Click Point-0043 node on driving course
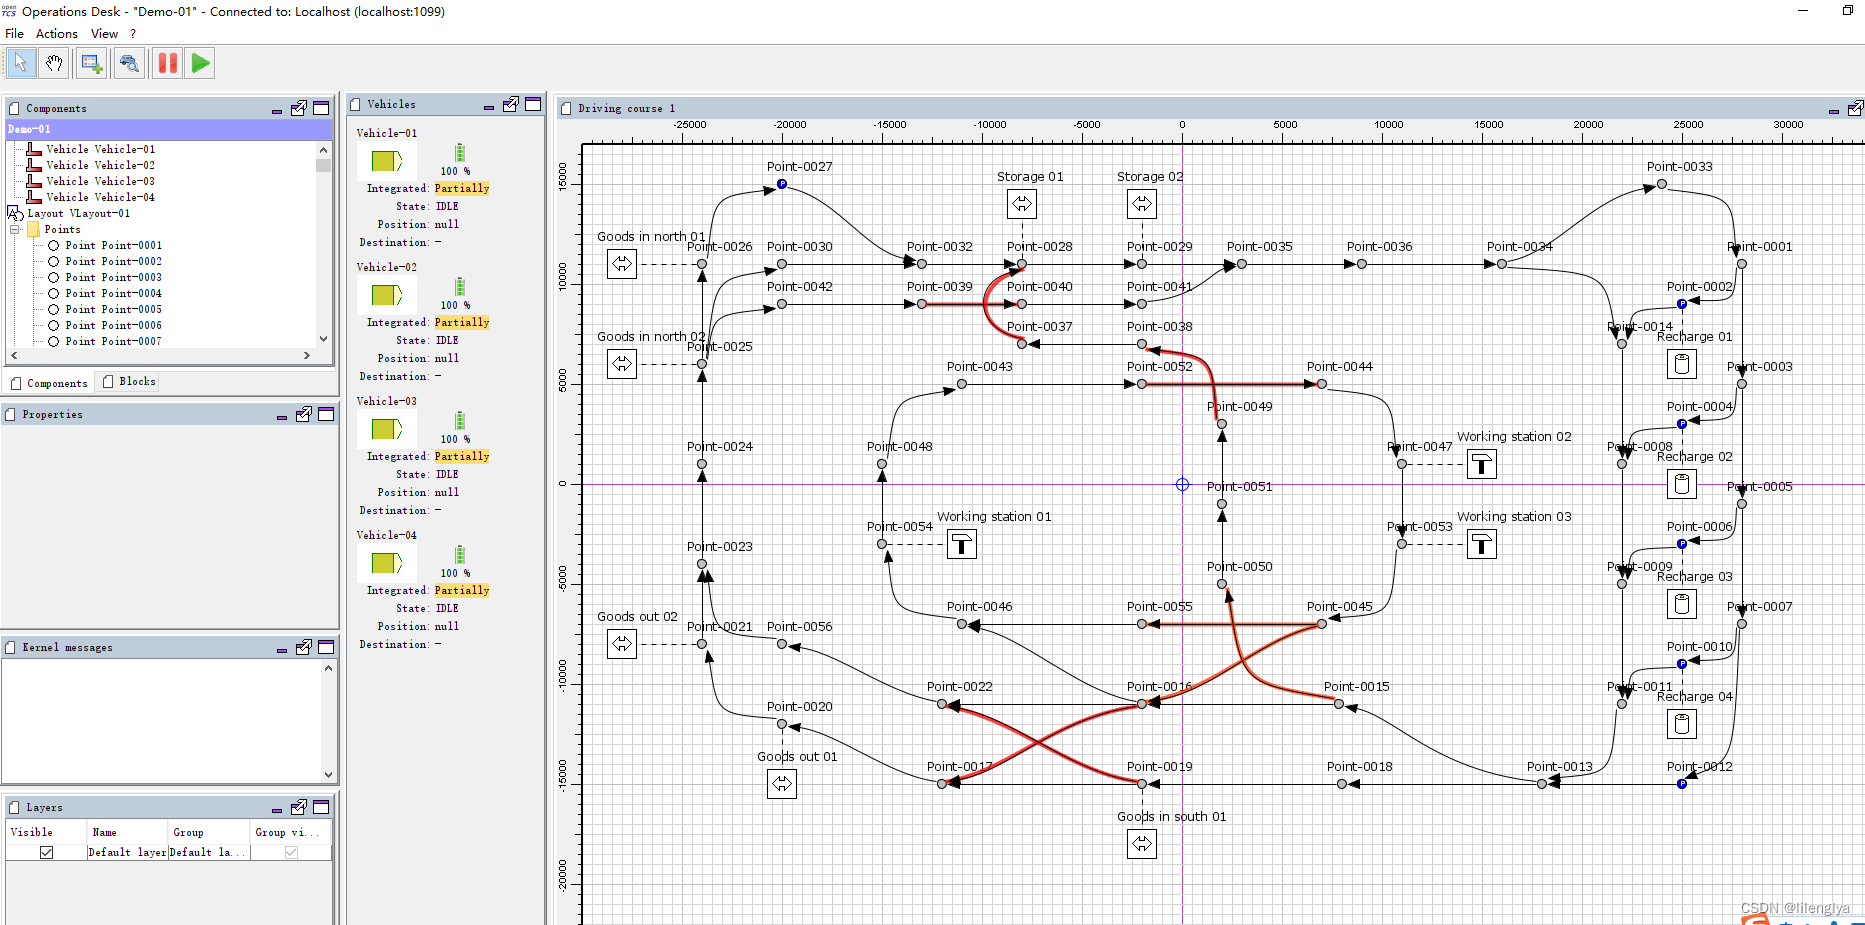1865x925 pixels. 962,384
